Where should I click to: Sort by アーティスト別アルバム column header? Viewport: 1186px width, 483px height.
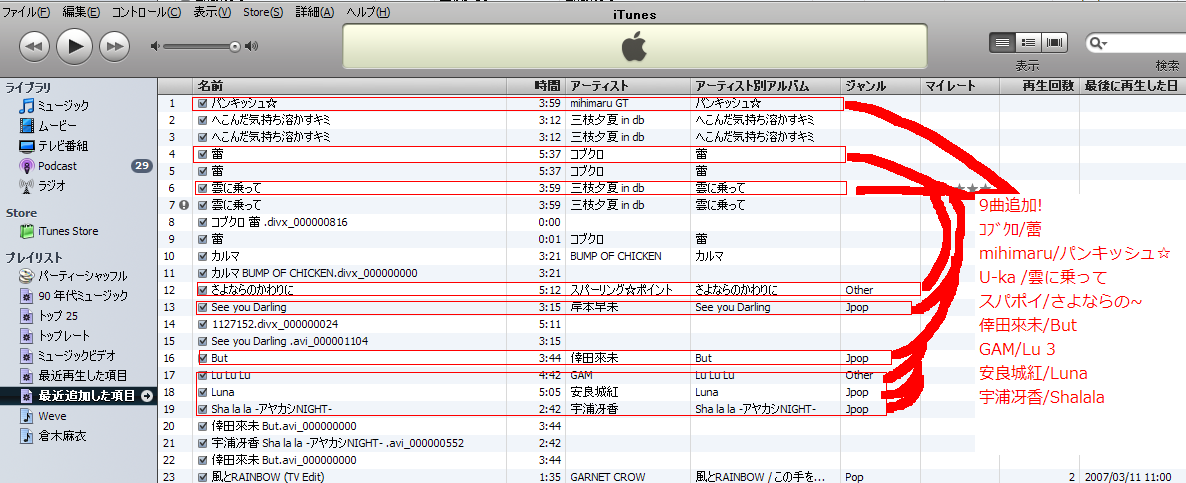[x=765, y=85]
